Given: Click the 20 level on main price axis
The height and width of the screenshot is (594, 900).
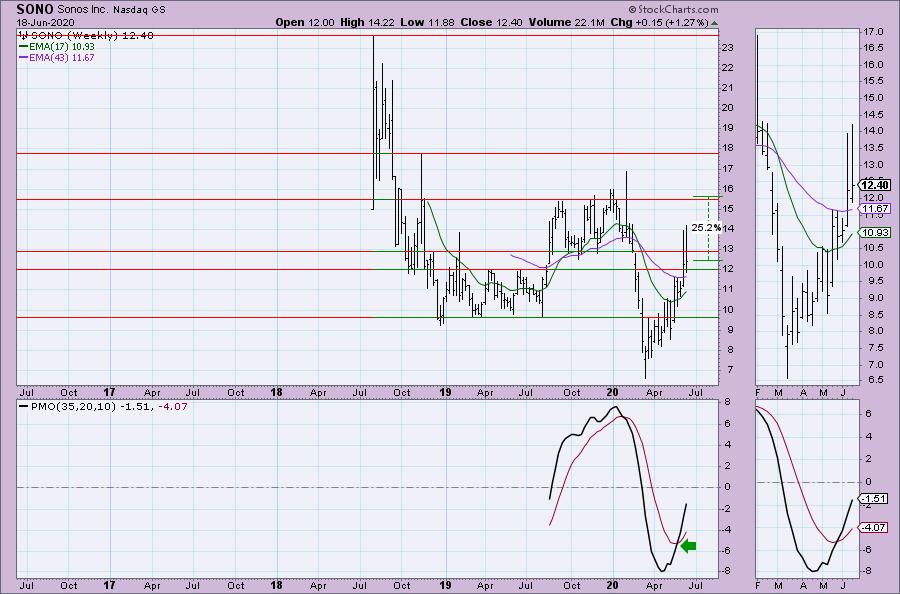Looking at the screenshot, I should tap(727, 108).
